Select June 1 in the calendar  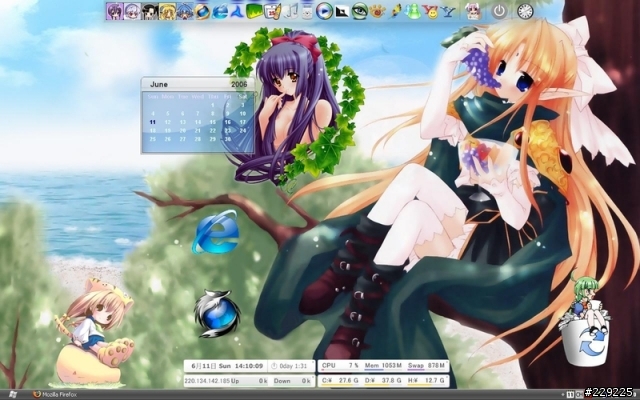tap(213, 105)
